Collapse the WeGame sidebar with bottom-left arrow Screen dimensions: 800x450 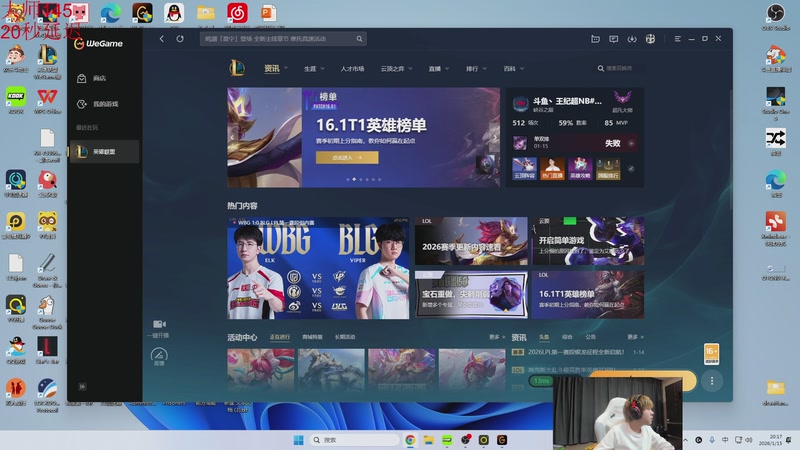click(x=82, y=387)
